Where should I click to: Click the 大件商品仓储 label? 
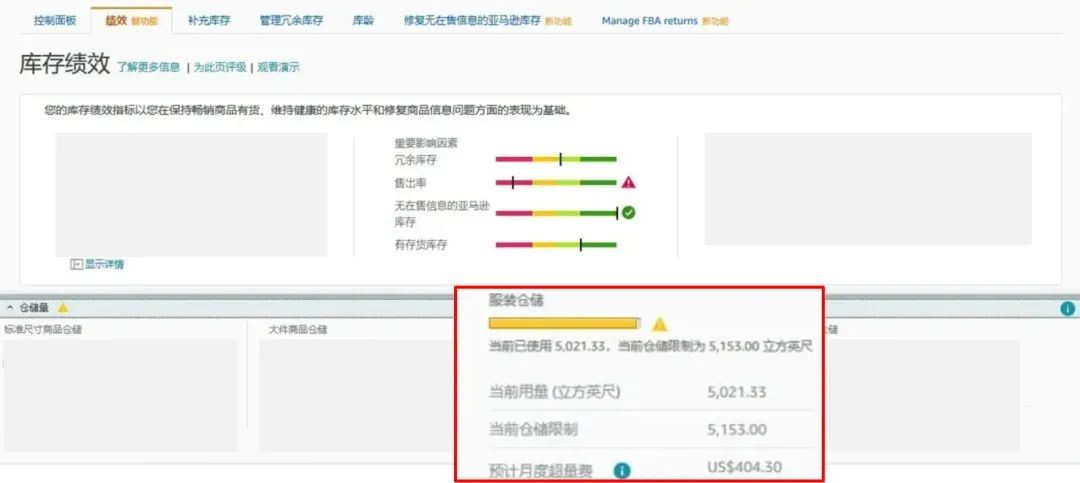click(x=298, y=329)
